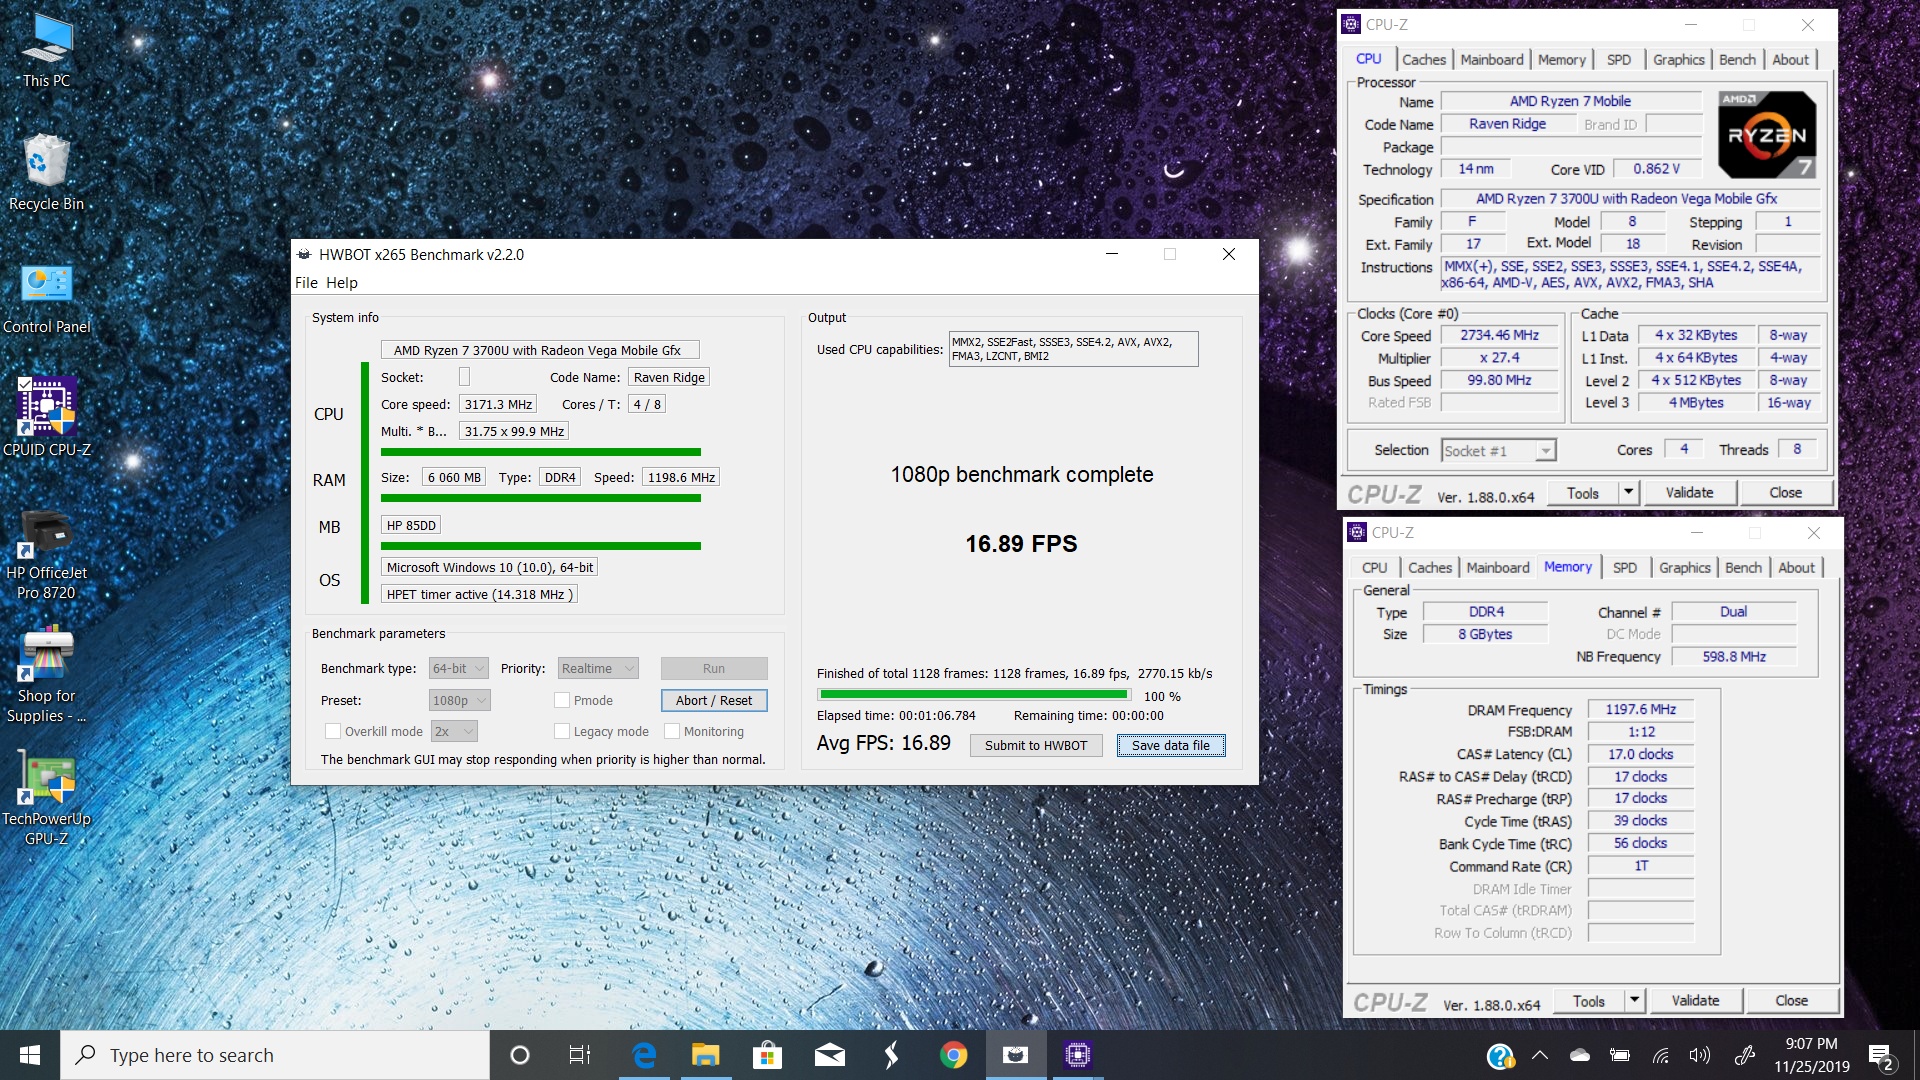Open the Preset 1080p dropdown

pyautogui.click(x=460, y=700)
